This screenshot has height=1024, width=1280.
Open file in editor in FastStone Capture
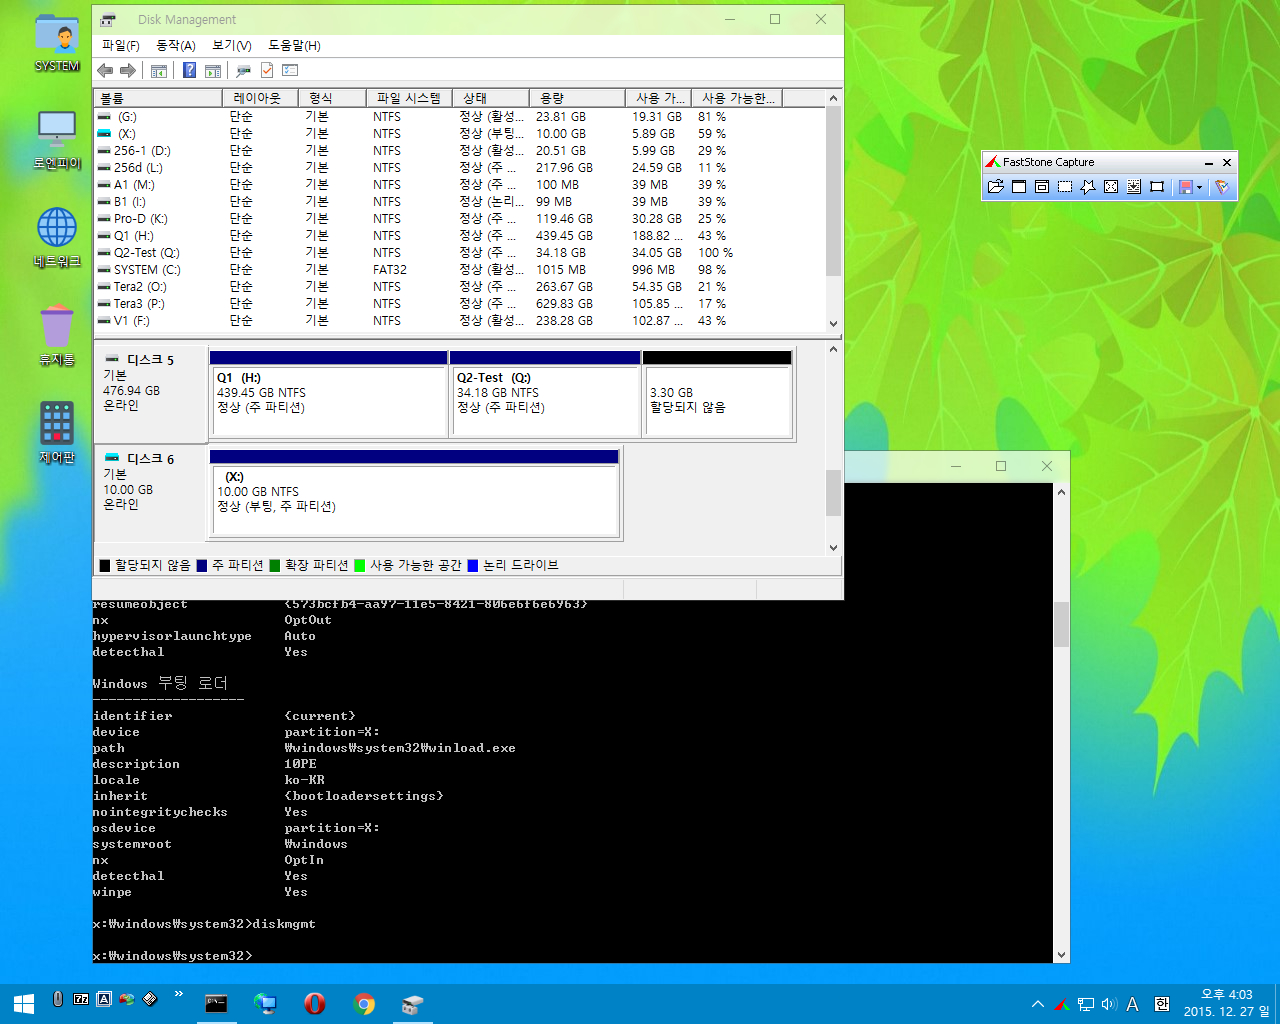pyautogui.click(x=995, y=187)
